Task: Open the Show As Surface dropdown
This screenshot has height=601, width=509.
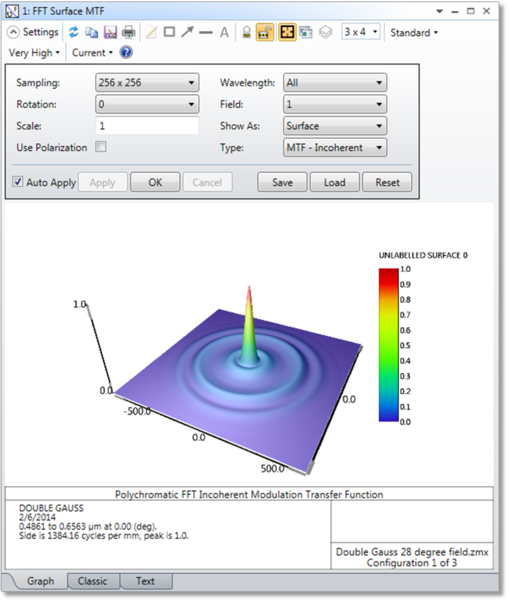Action: (335, 126)
